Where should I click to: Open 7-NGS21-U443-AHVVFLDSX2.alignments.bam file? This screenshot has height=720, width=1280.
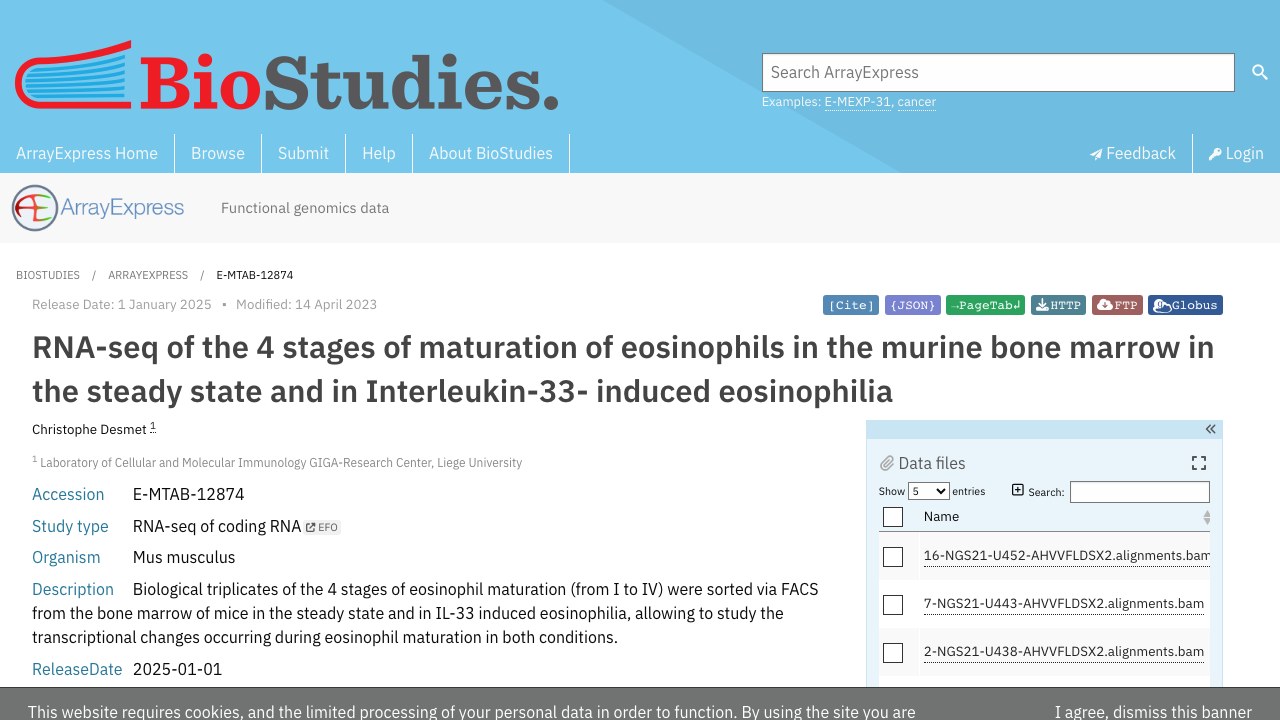(1064, 604)
